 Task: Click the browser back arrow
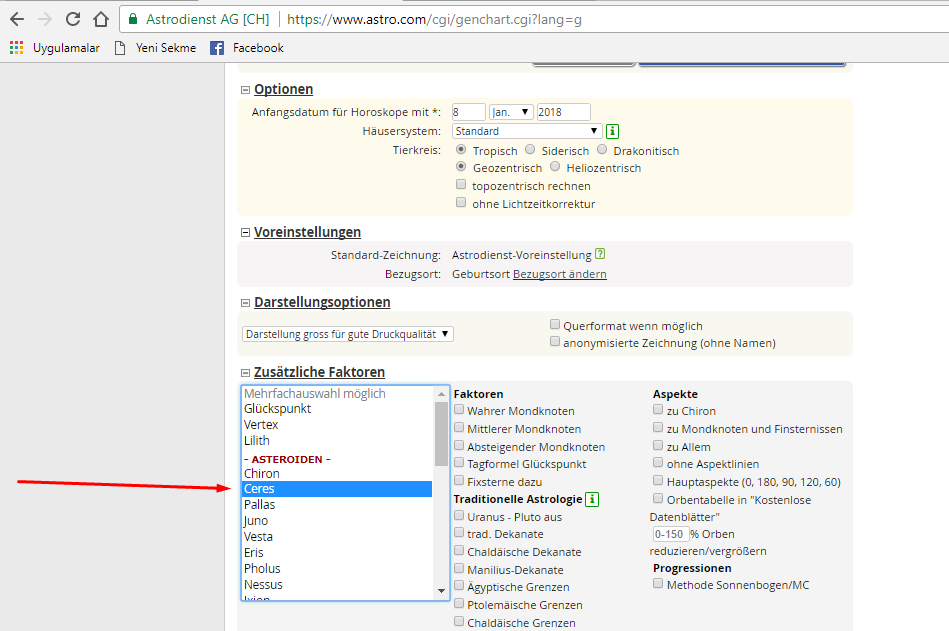coord(17,19)
